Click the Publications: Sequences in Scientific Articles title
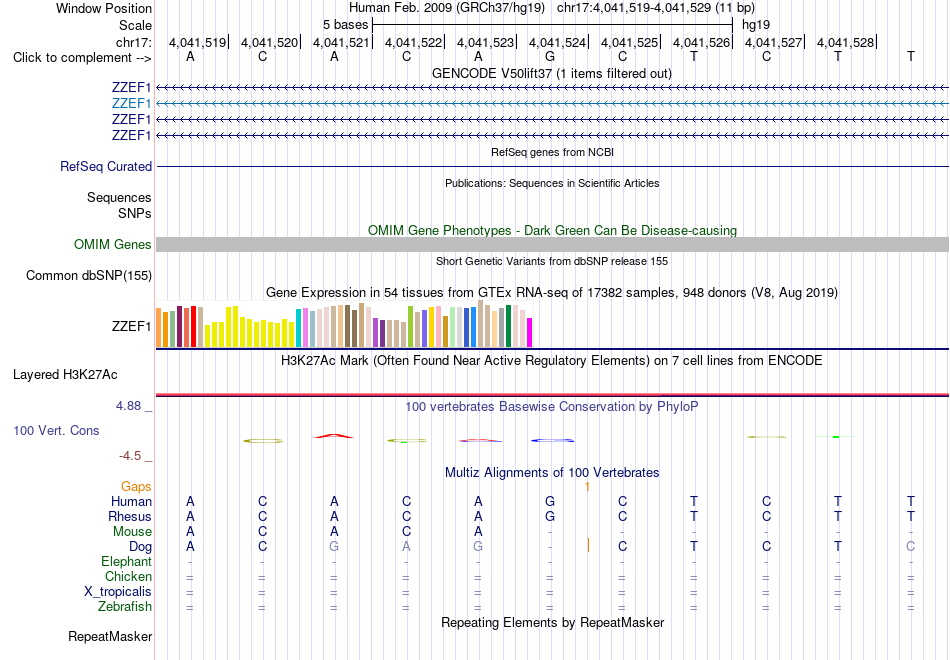 (x=552, y=183)
